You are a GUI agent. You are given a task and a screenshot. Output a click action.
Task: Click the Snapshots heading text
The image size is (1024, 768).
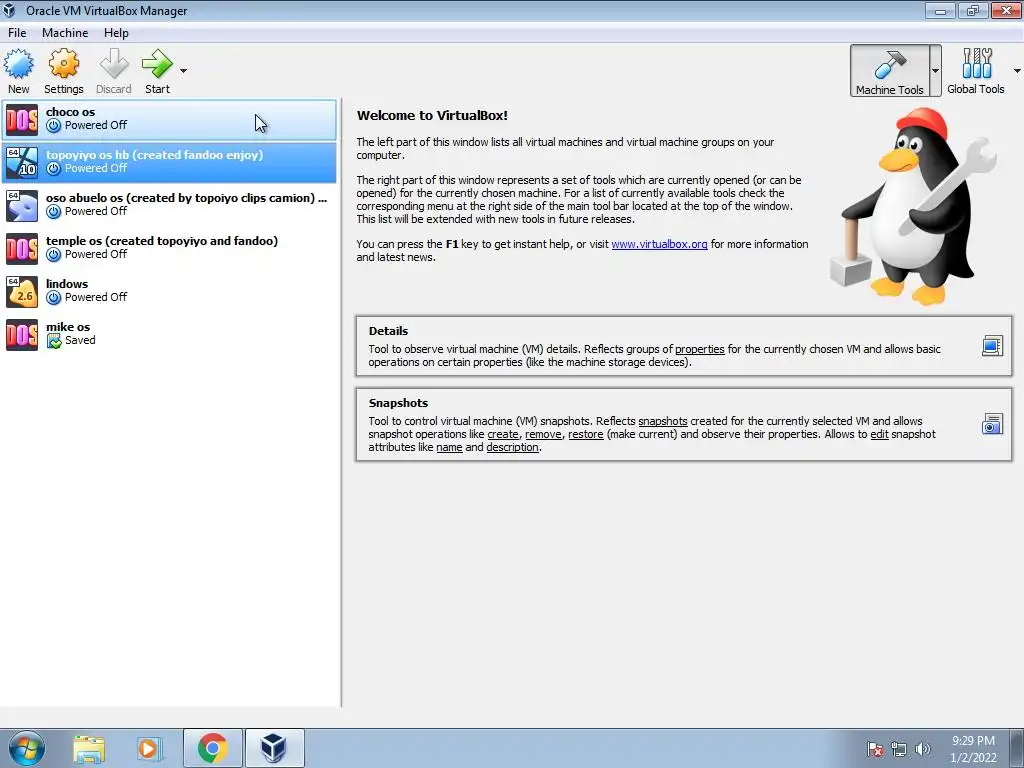(398, 403)
